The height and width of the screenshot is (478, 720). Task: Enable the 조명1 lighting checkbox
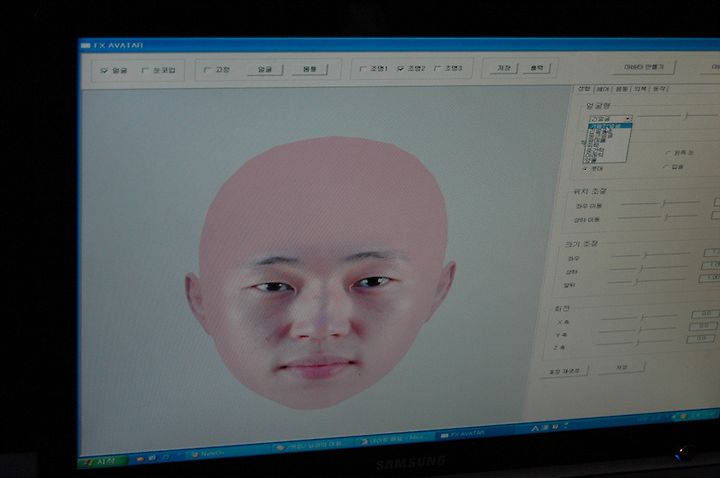(363, 68)
